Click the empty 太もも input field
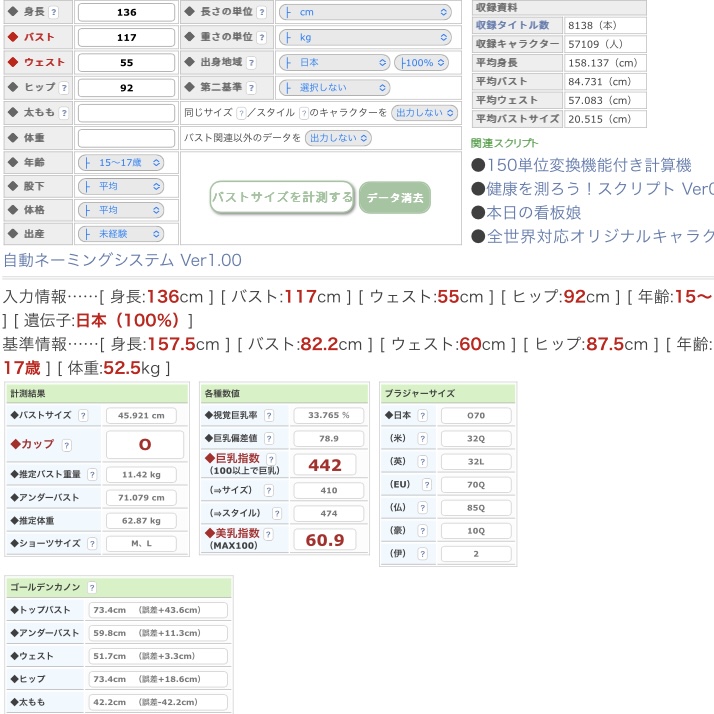The image size is (714, 714). (126, 113)
